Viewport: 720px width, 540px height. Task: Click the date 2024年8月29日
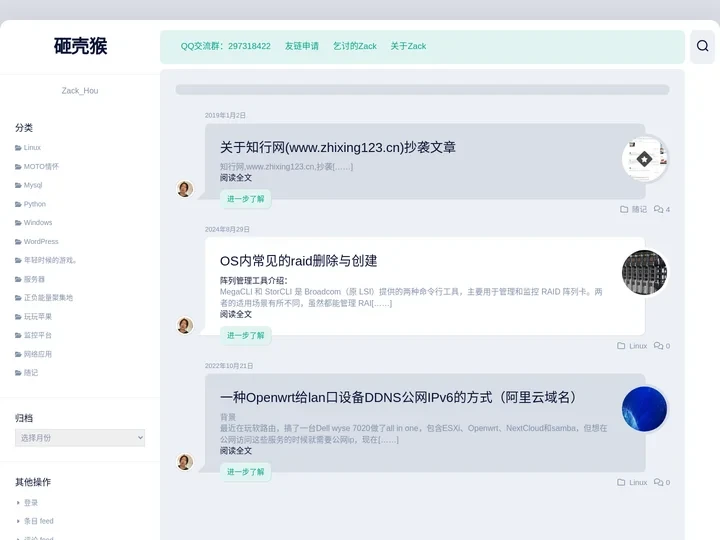point(227,229)
